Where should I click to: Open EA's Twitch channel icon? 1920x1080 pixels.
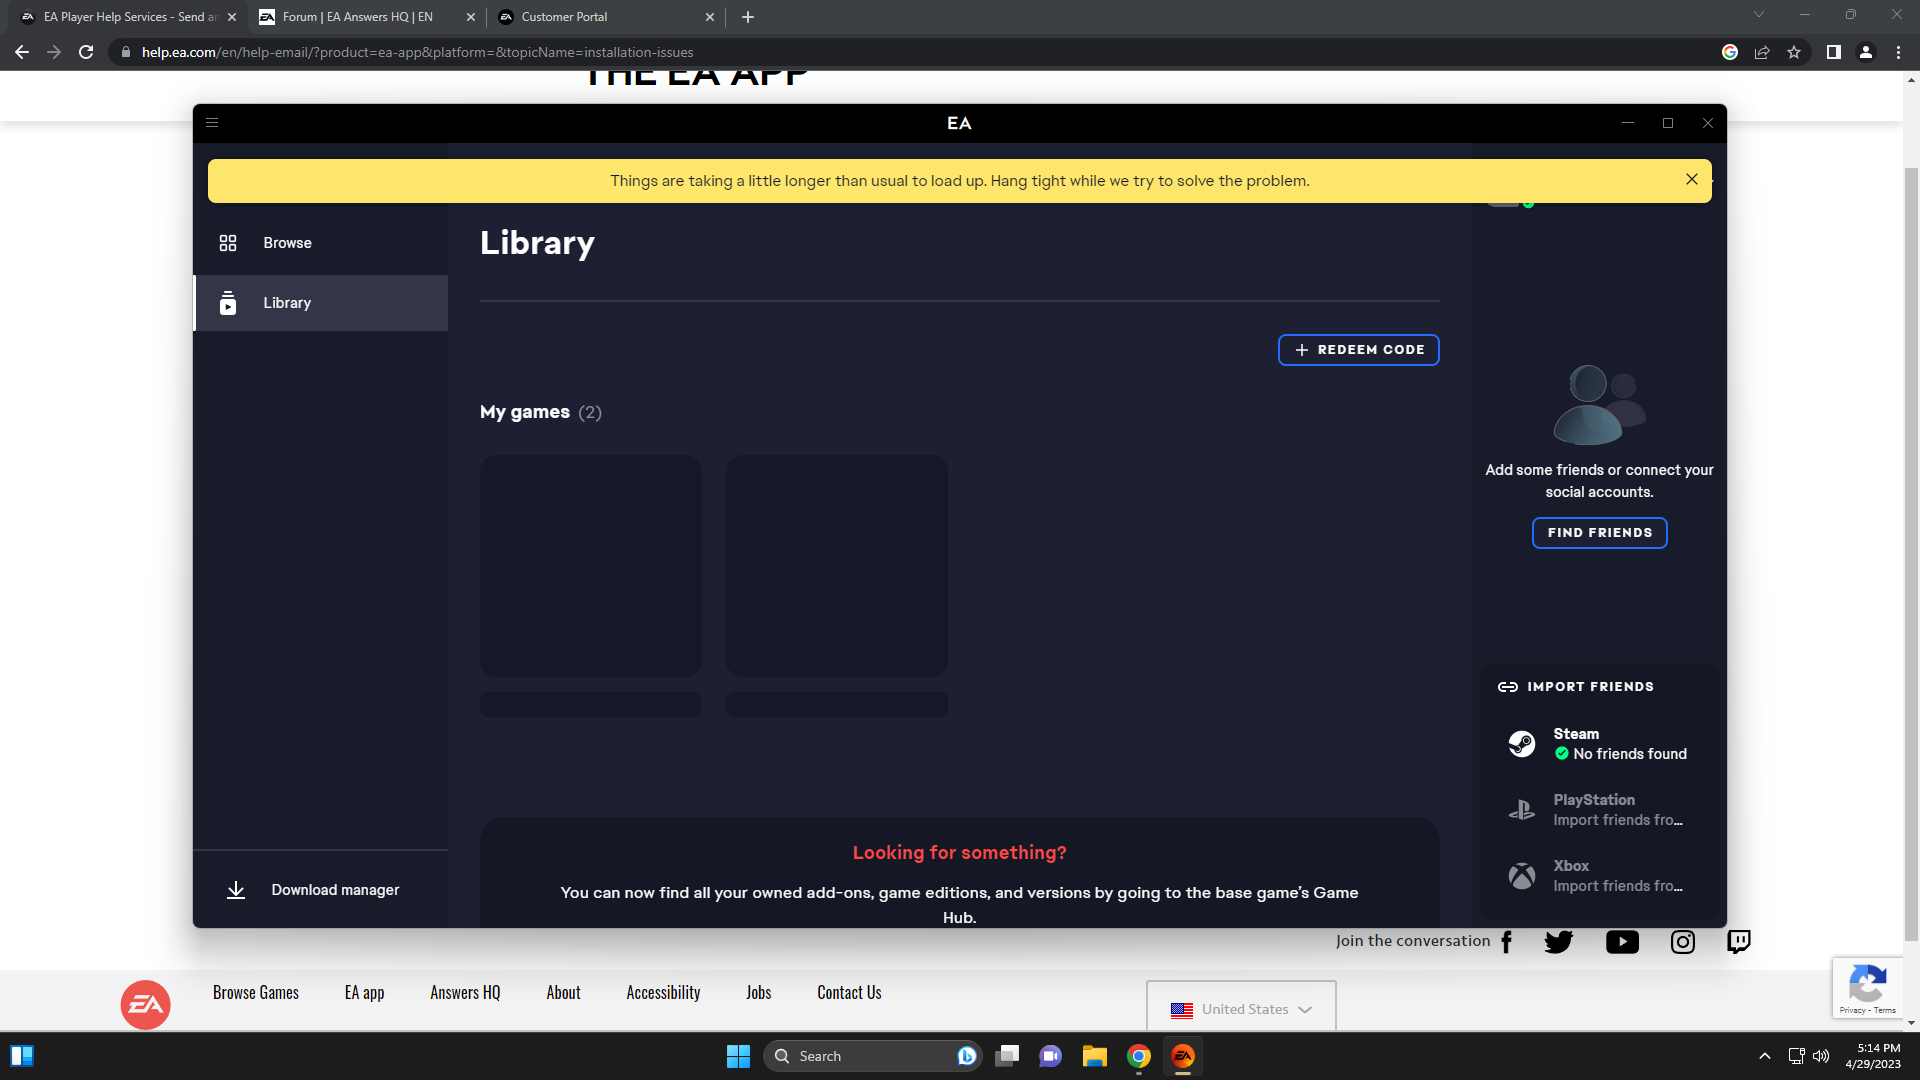pyautogui.click(x=1739, y=942)
